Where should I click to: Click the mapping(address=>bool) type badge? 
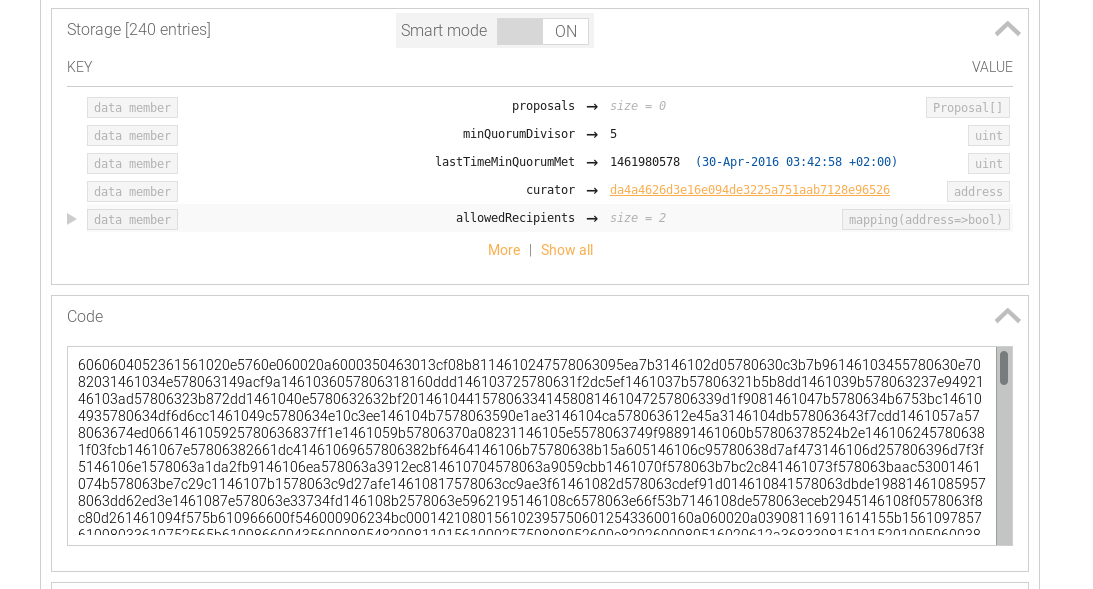tap(925, 219)
